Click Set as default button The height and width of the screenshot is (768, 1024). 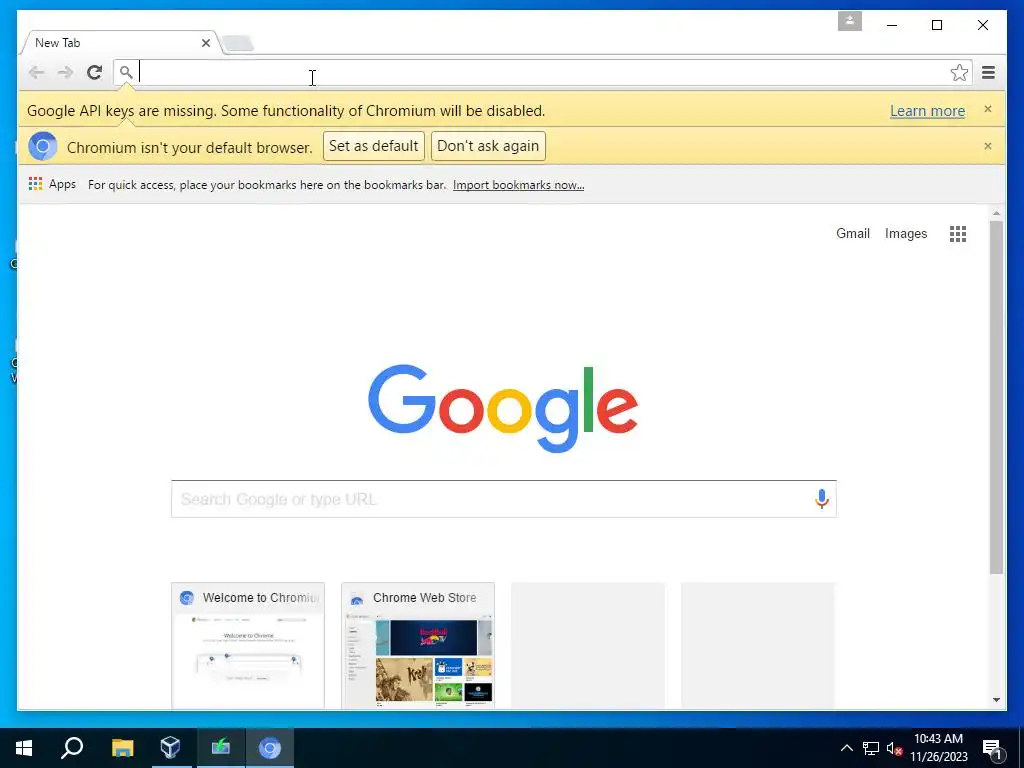pyautogui.click(x=374, y=146)
